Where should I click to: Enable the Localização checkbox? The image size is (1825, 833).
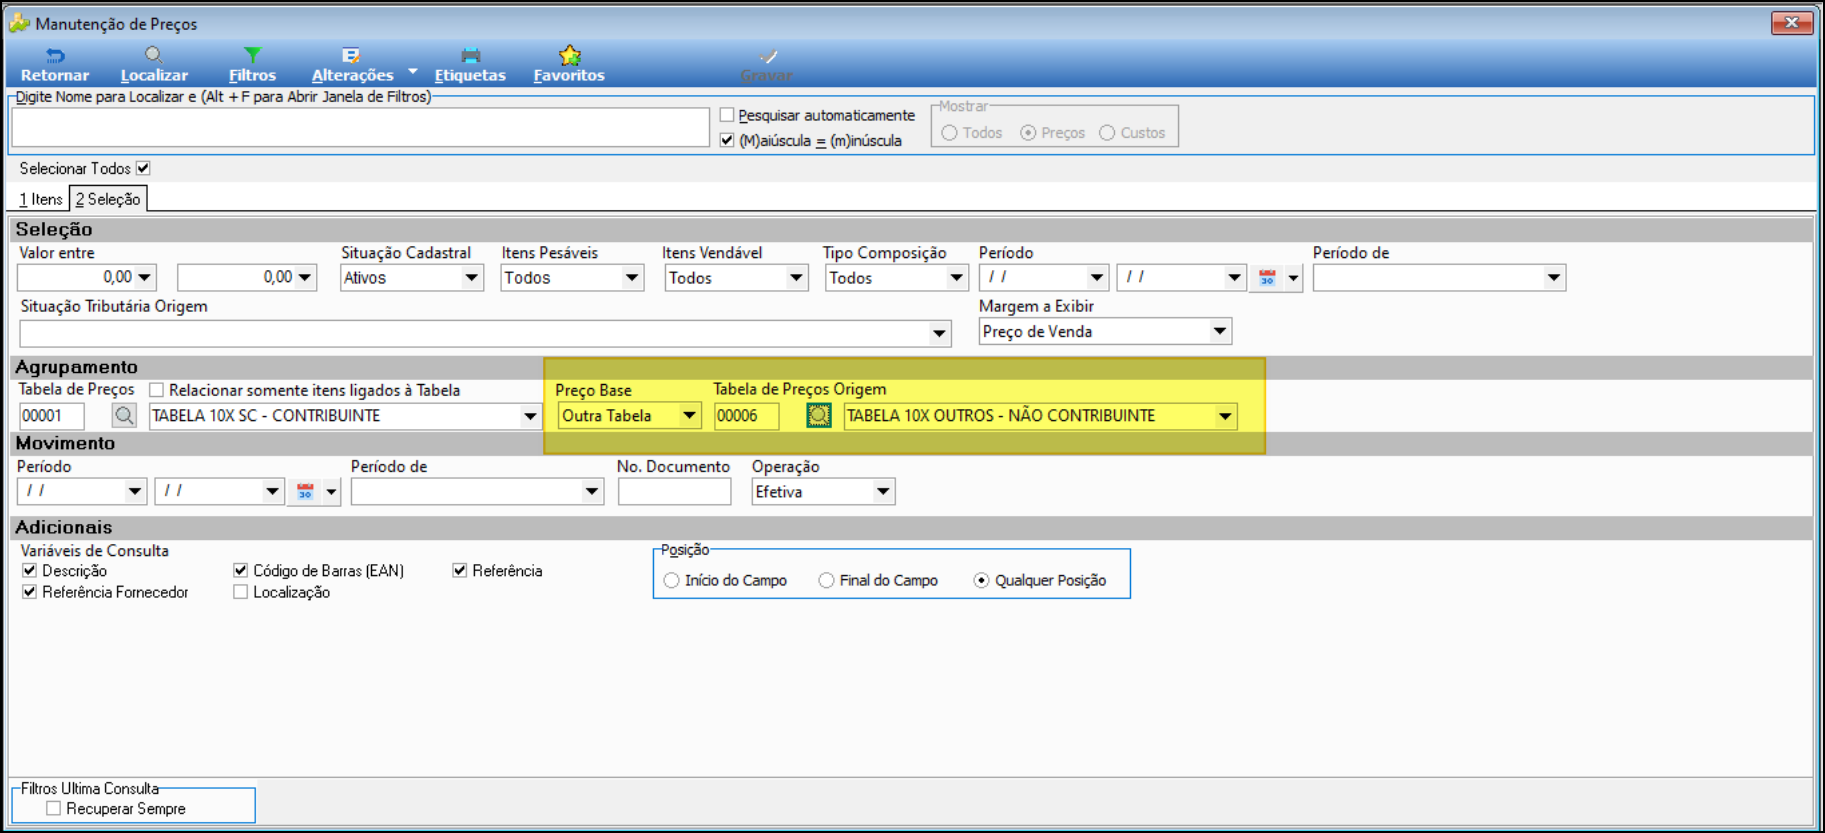240,592
